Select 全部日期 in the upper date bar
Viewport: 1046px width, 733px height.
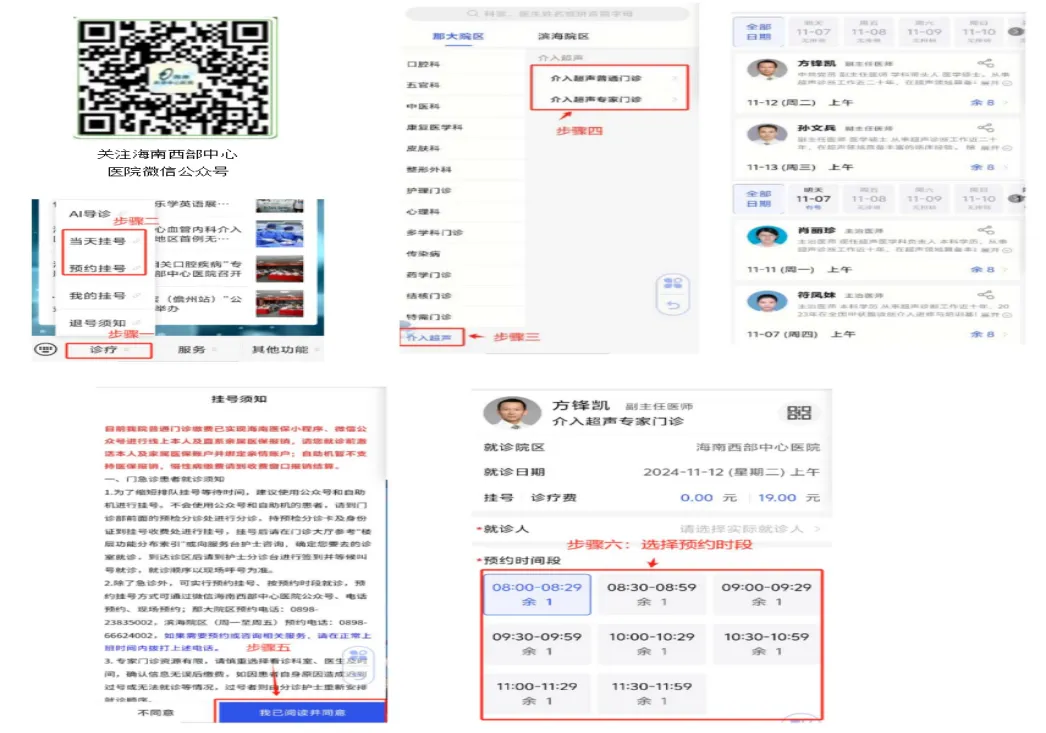point(758,31)
